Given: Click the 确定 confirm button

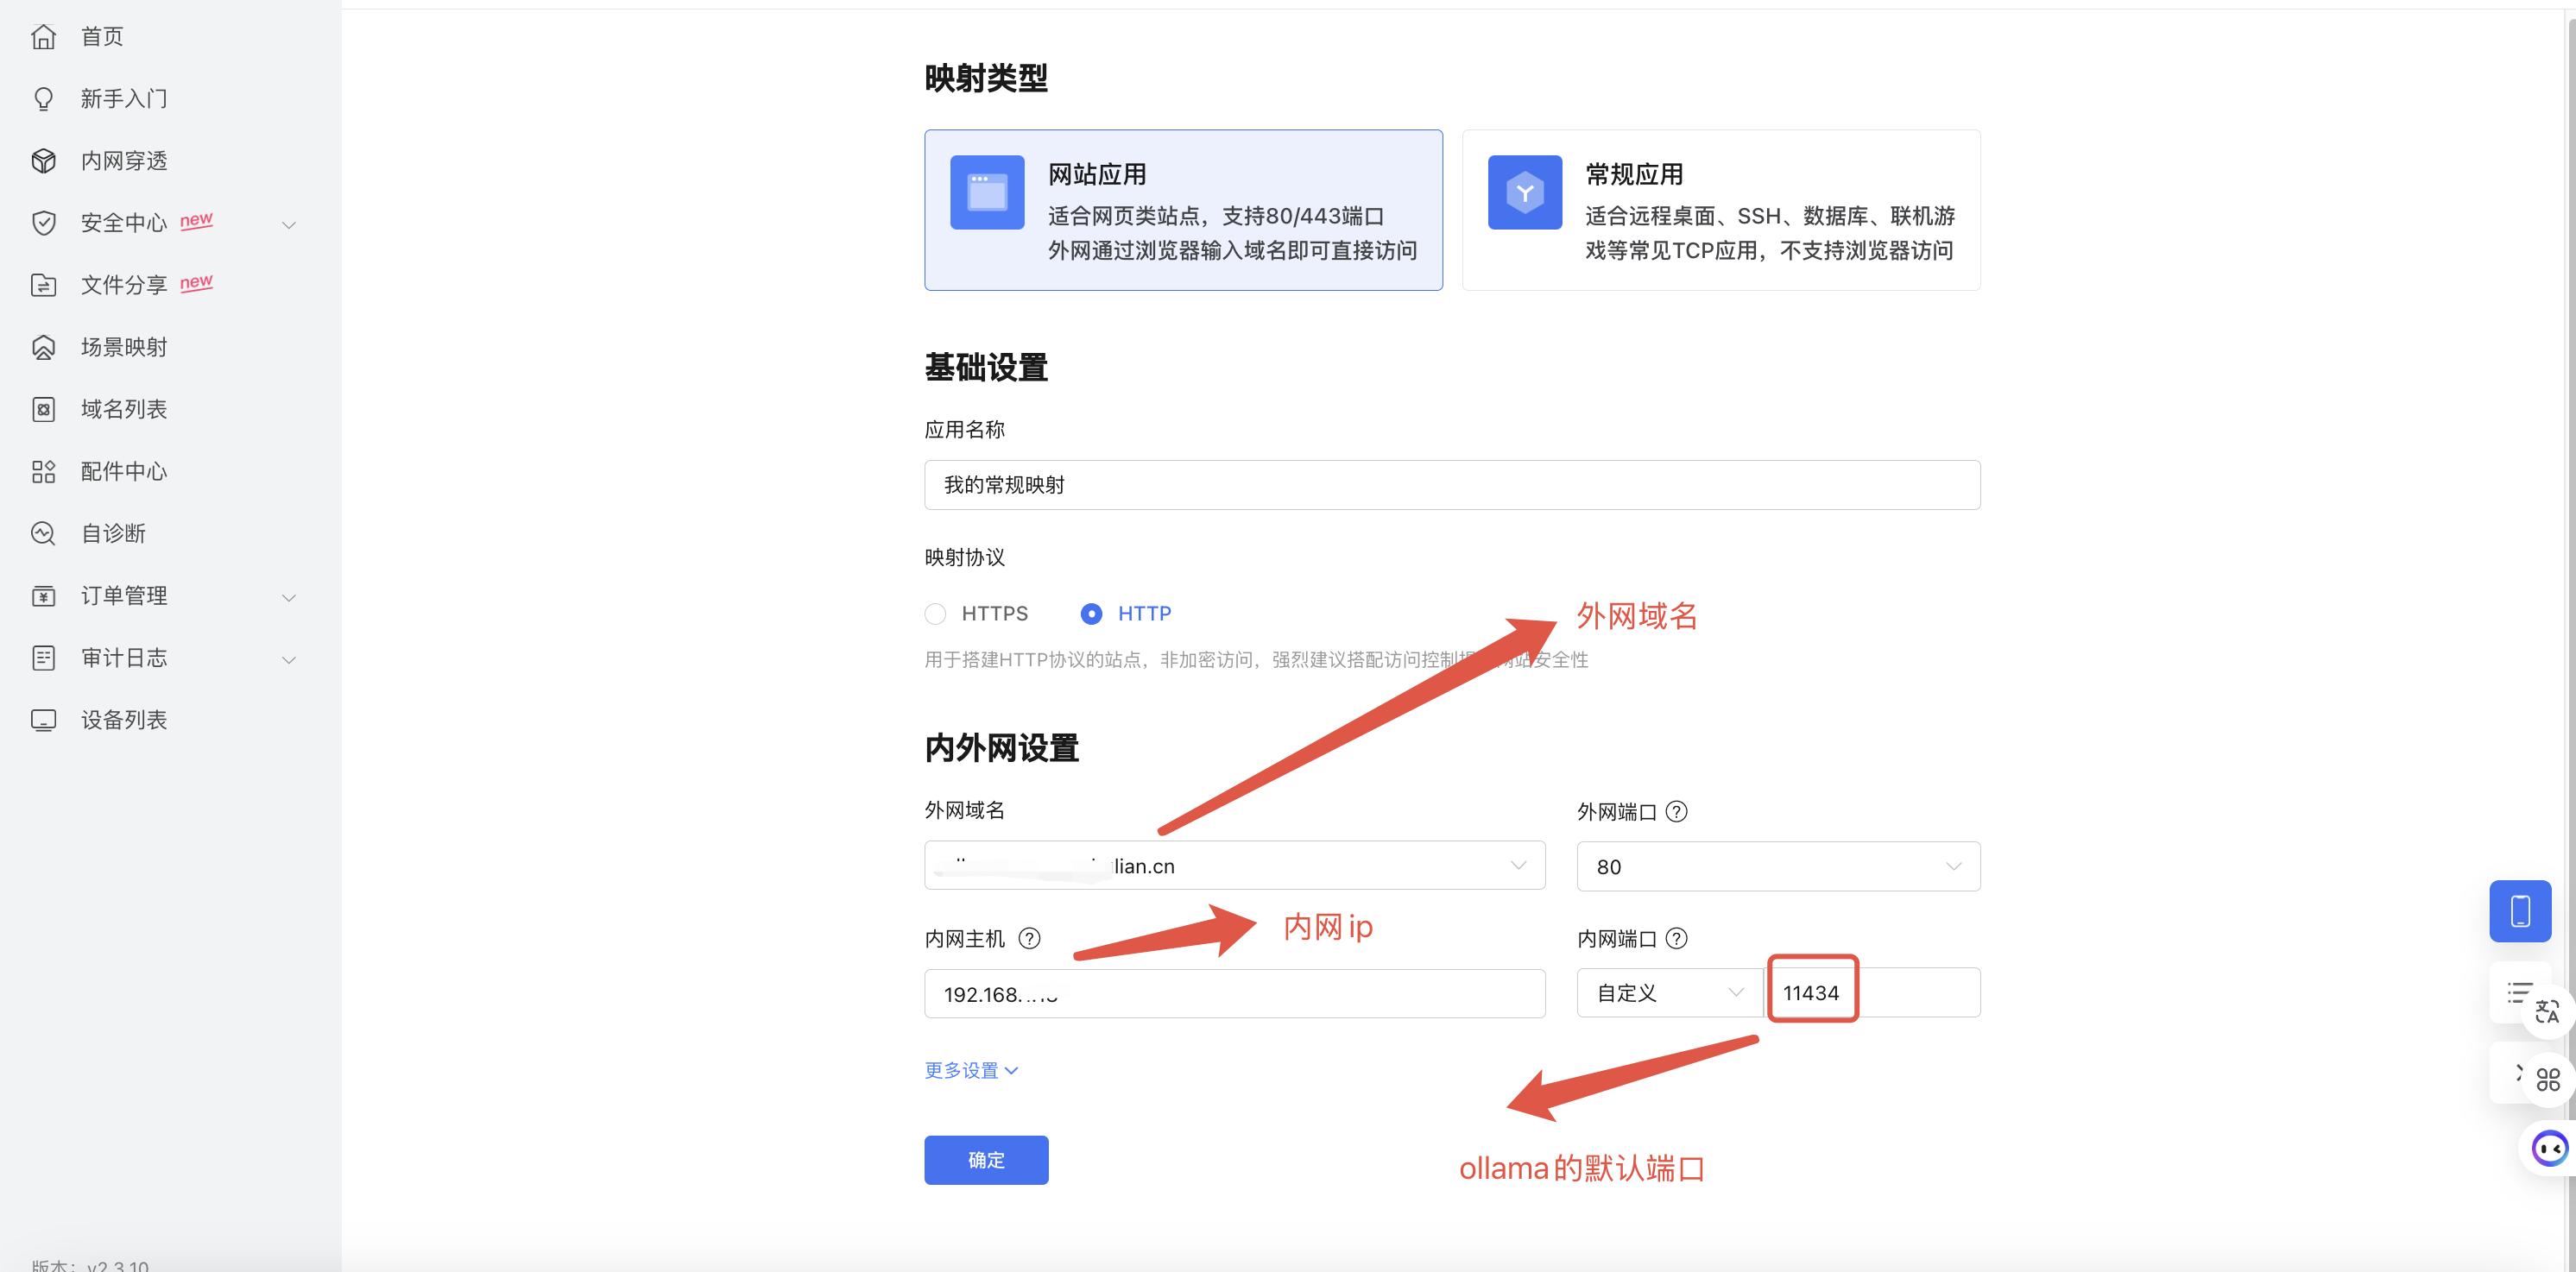Looking at the screenshot, I should 986,1160.
